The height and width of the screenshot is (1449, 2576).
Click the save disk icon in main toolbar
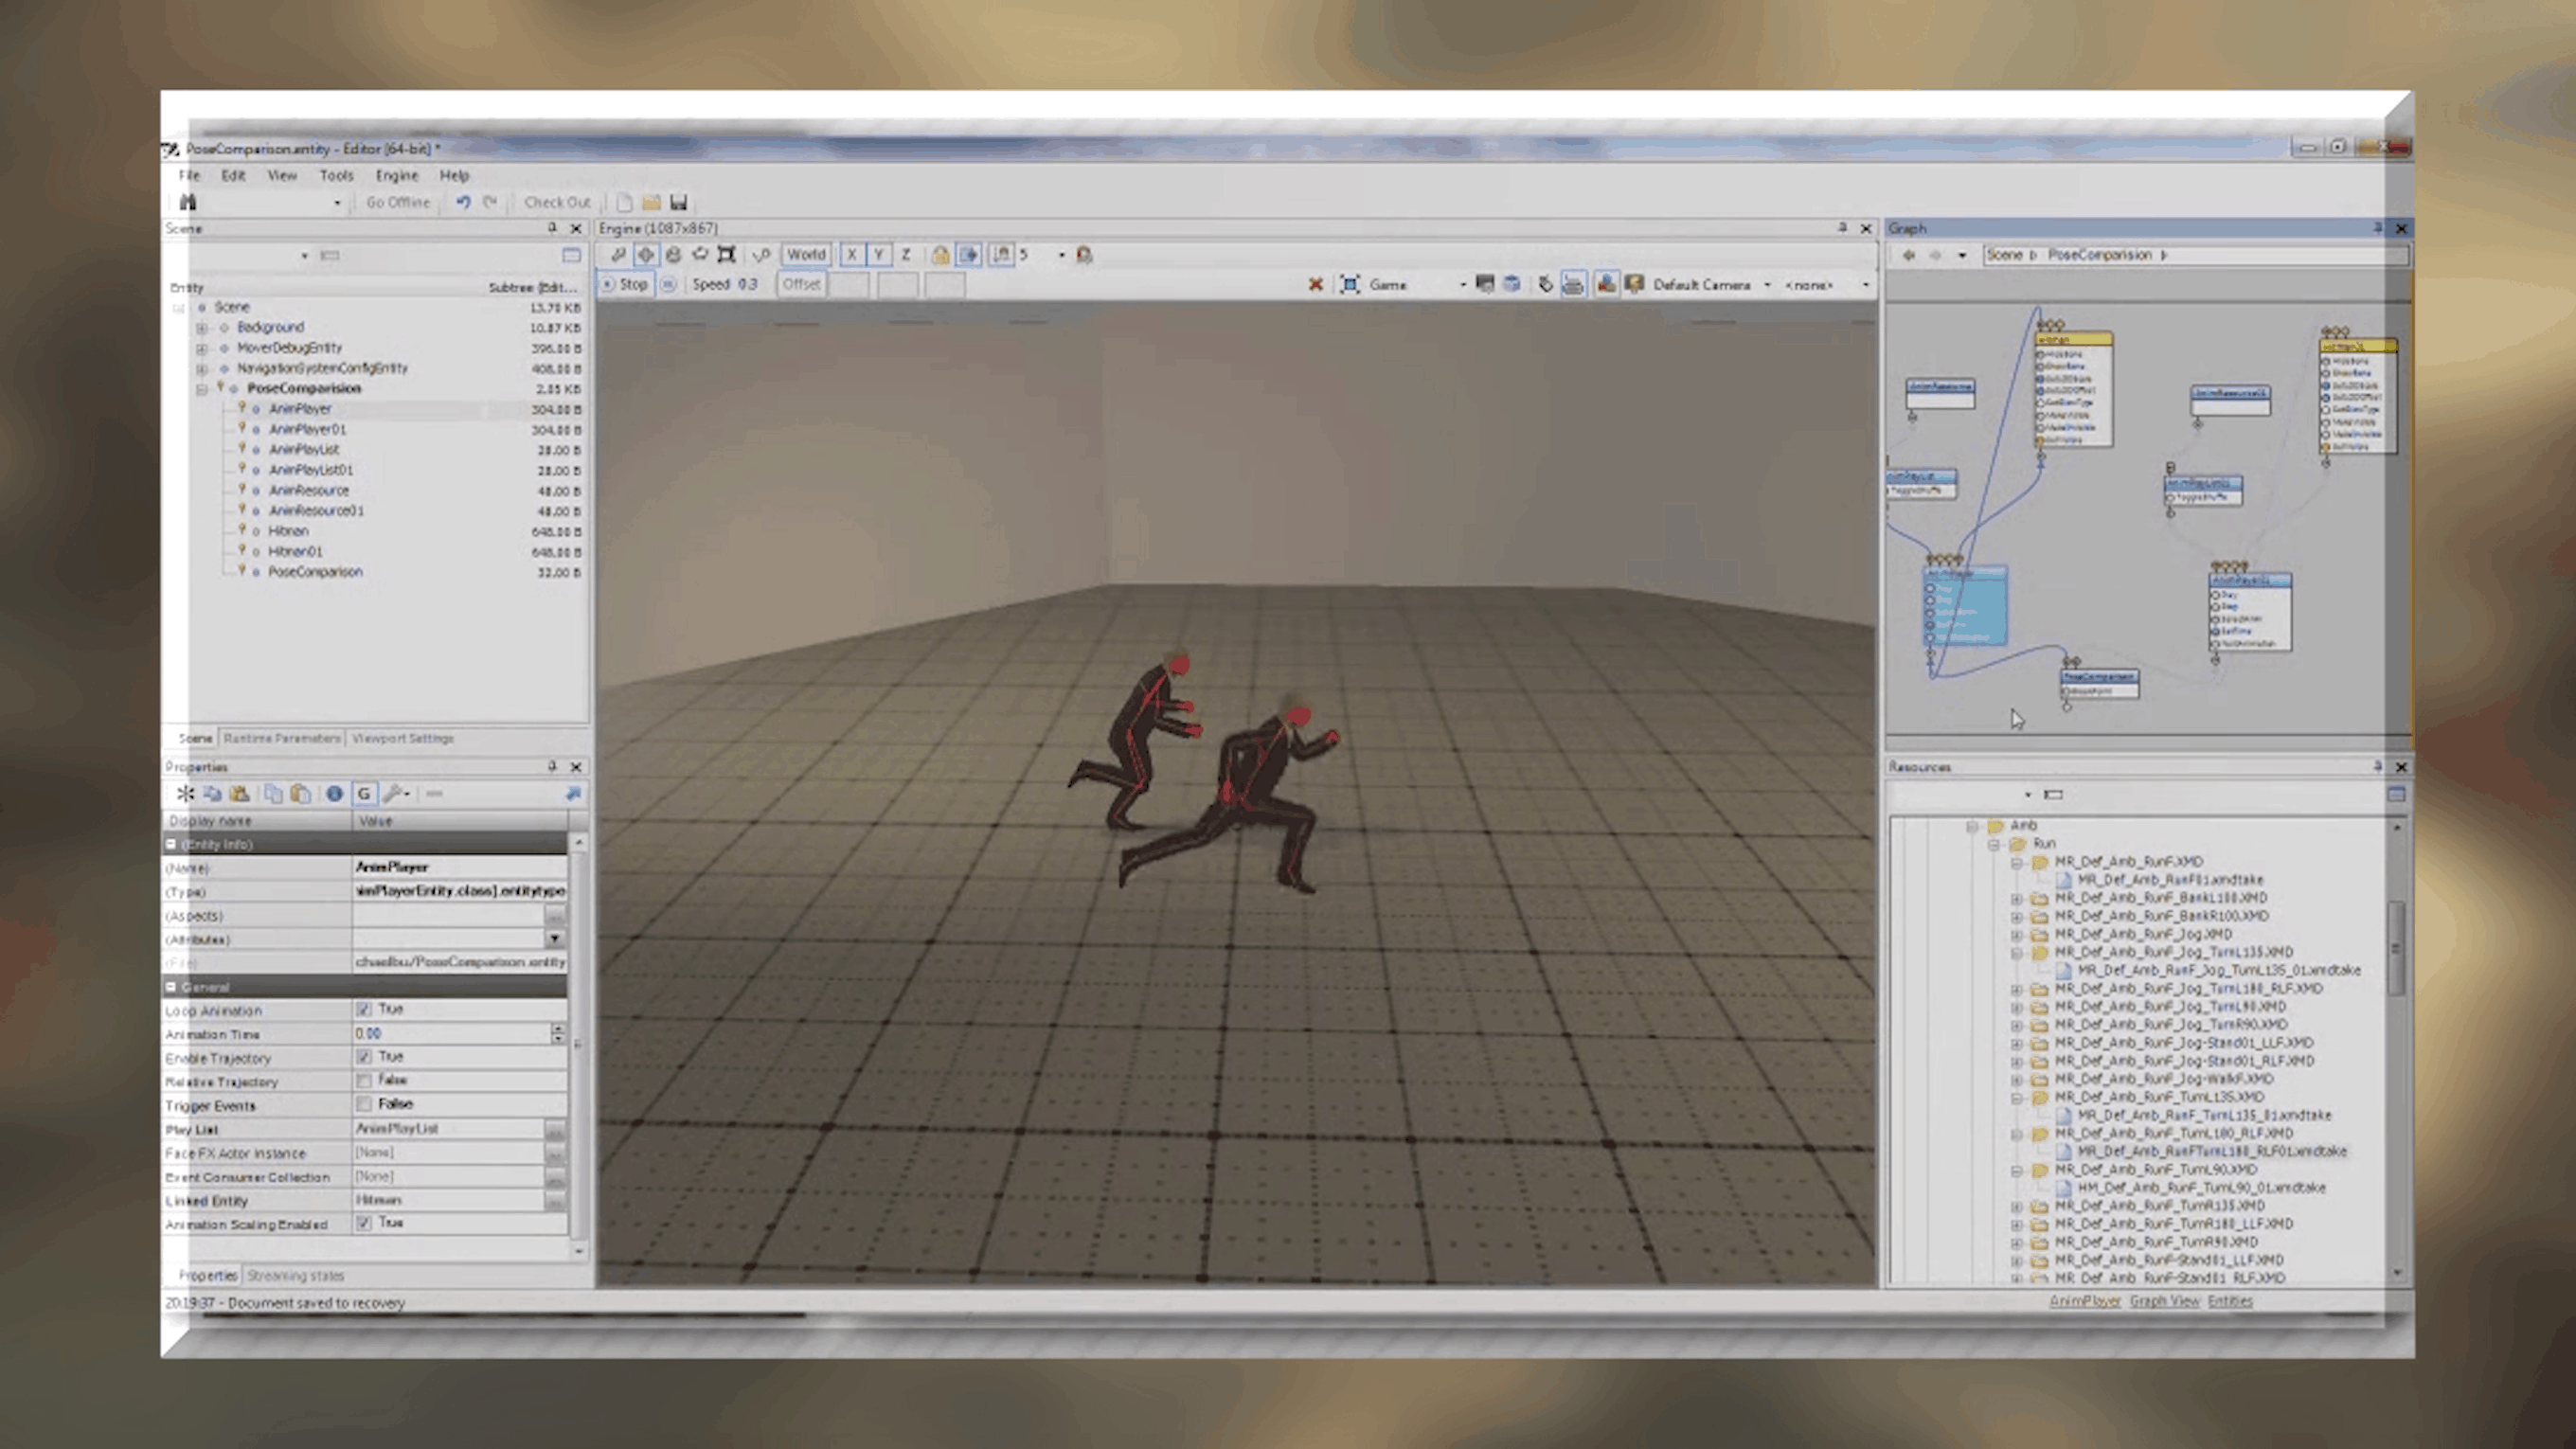(x=679, y=202)
